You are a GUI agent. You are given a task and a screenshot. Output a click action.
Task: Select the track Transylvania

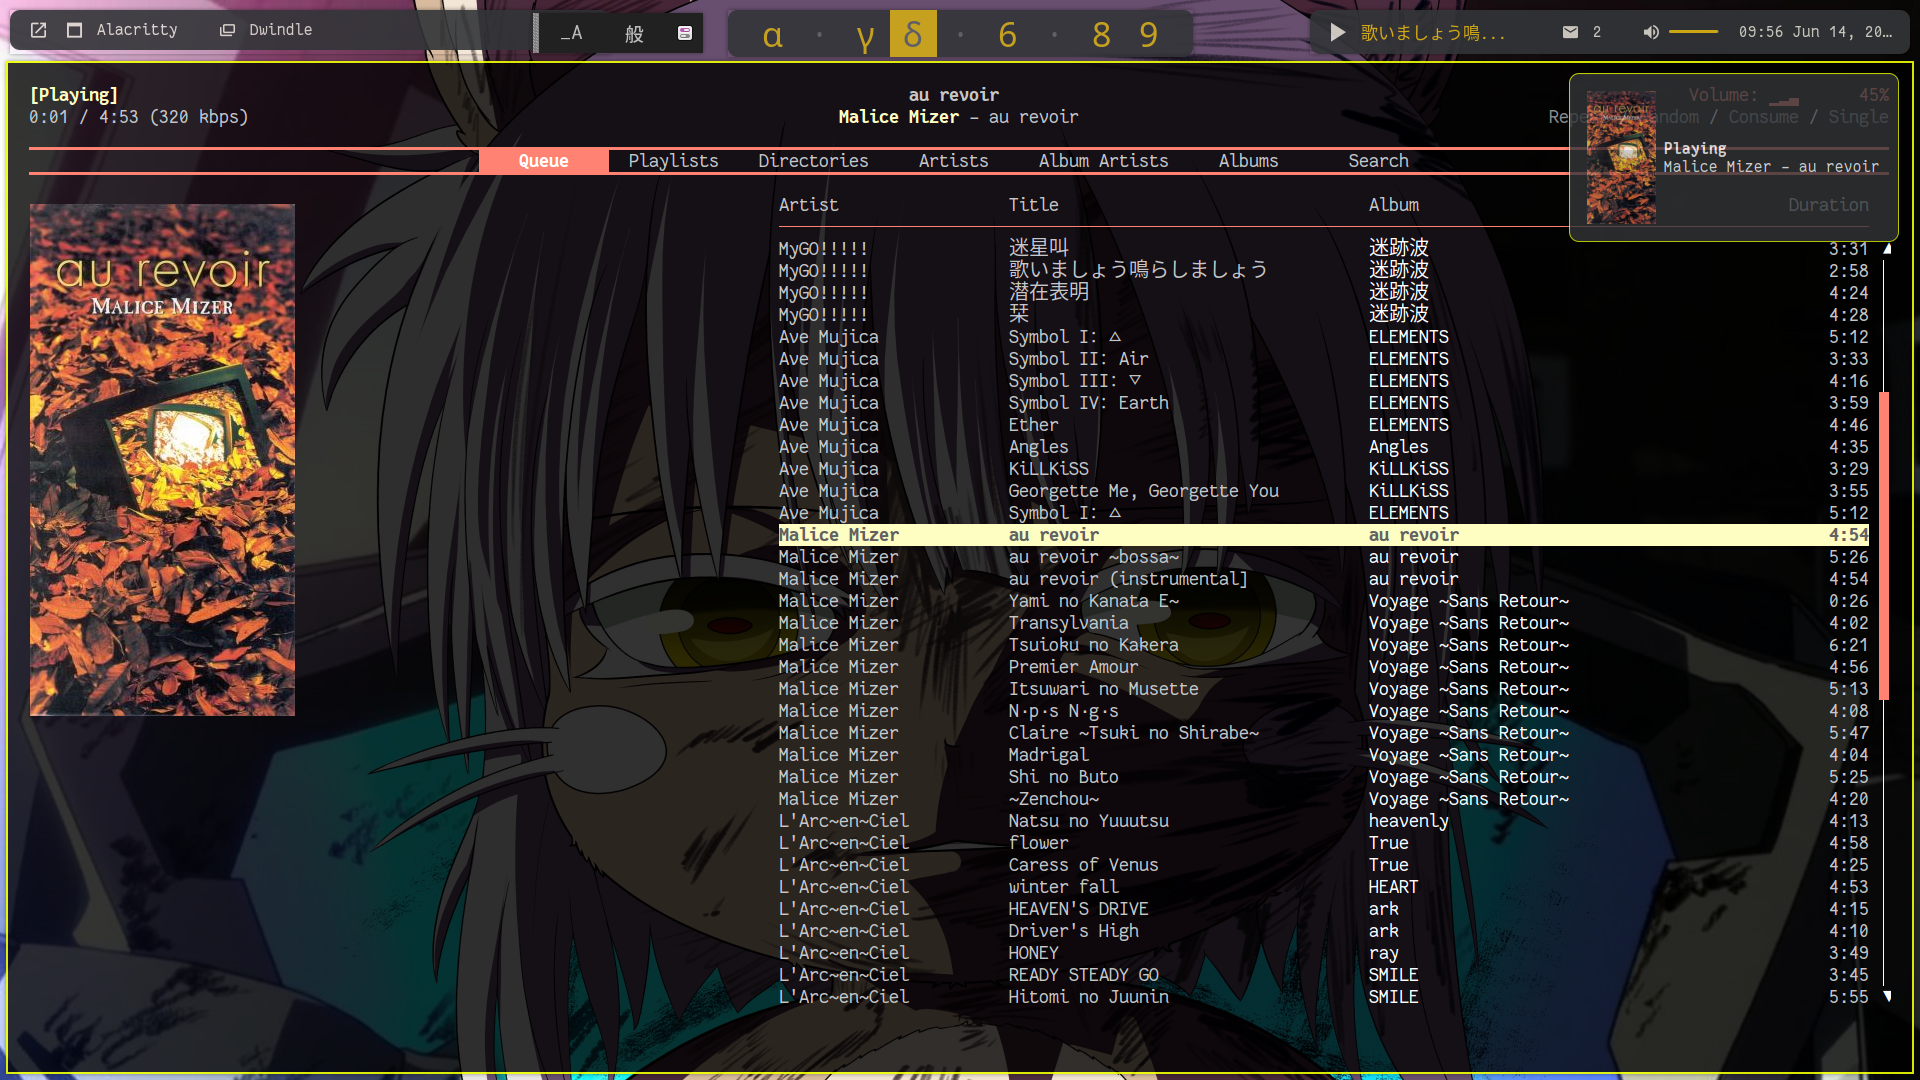1323,623
